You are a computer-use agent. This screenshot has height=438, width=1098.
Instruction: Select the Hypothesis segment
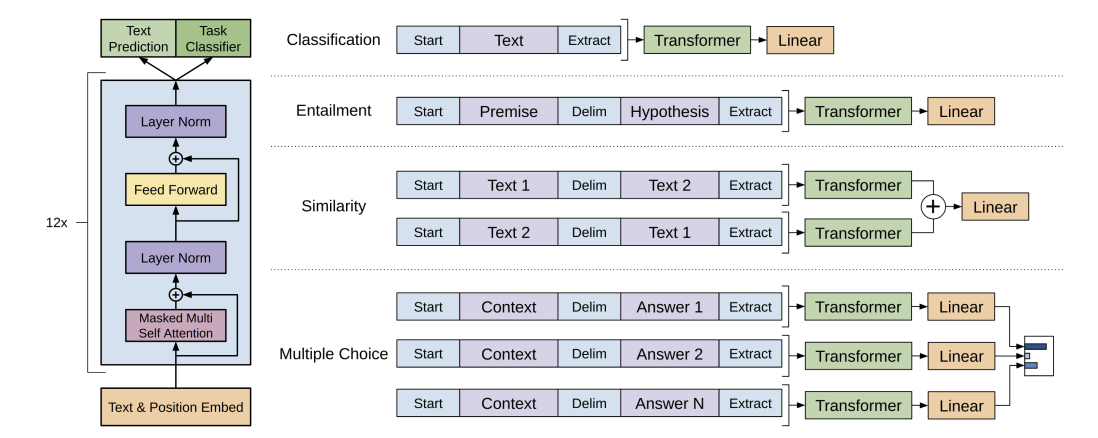click(669, 111)
